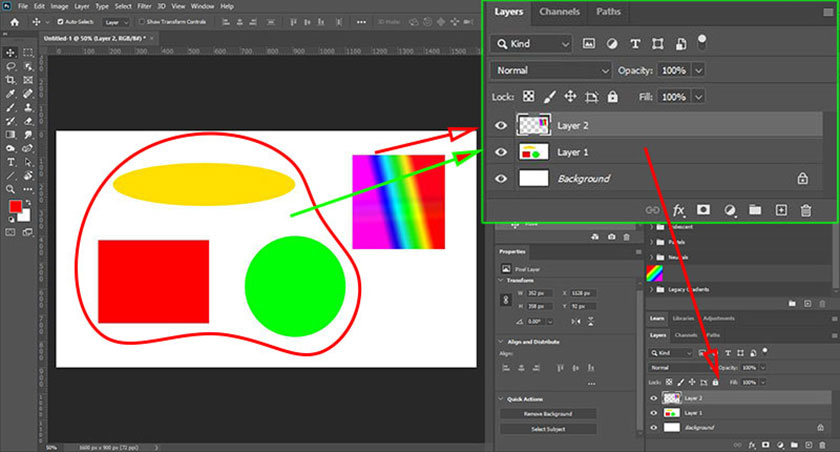
Task: Click fx layer style icon in enlarged Layers panel
Action: coord(678,210)
